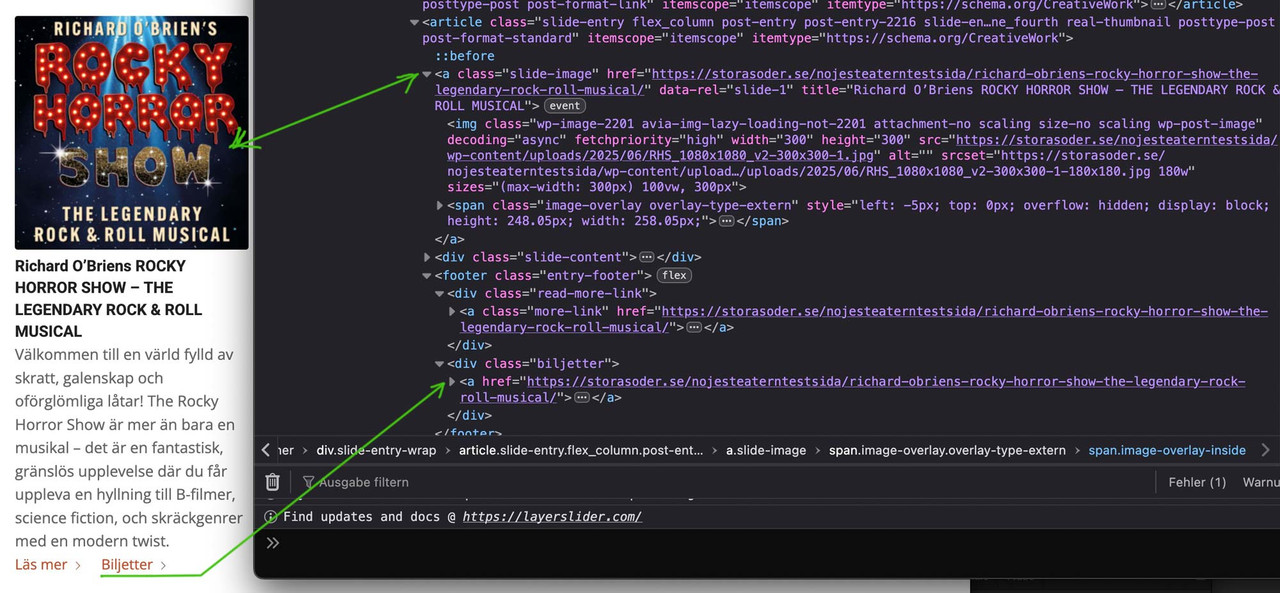Screen dimensions: 1280x593
Task: Open the img src URL in the inspector
Action: click(862, 148)
